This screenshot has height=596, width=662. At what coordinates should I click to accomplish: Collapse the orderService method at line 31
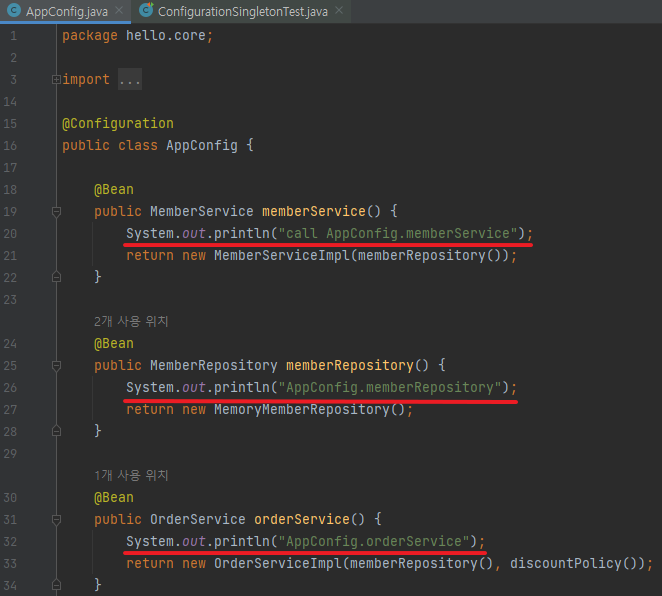(x=56, y=520)
